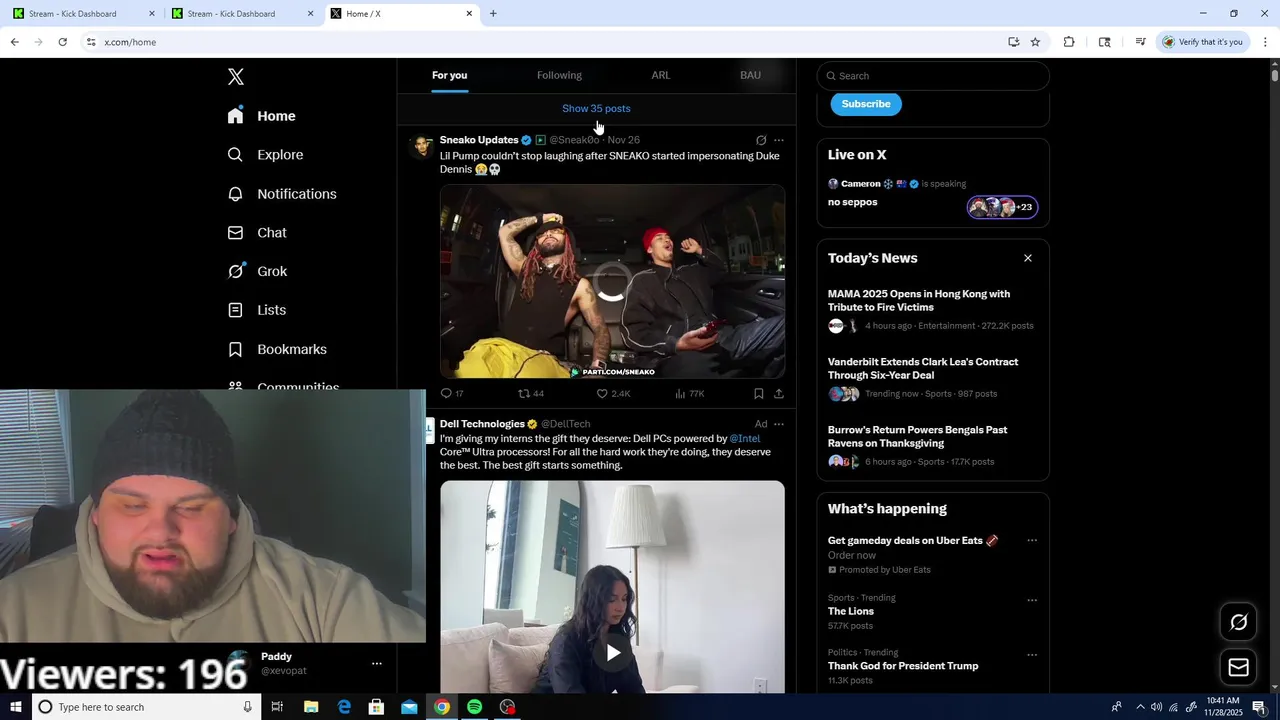1280x720 pixels.
Task: View analytics of the Sneako post
Action: (689, 394)
